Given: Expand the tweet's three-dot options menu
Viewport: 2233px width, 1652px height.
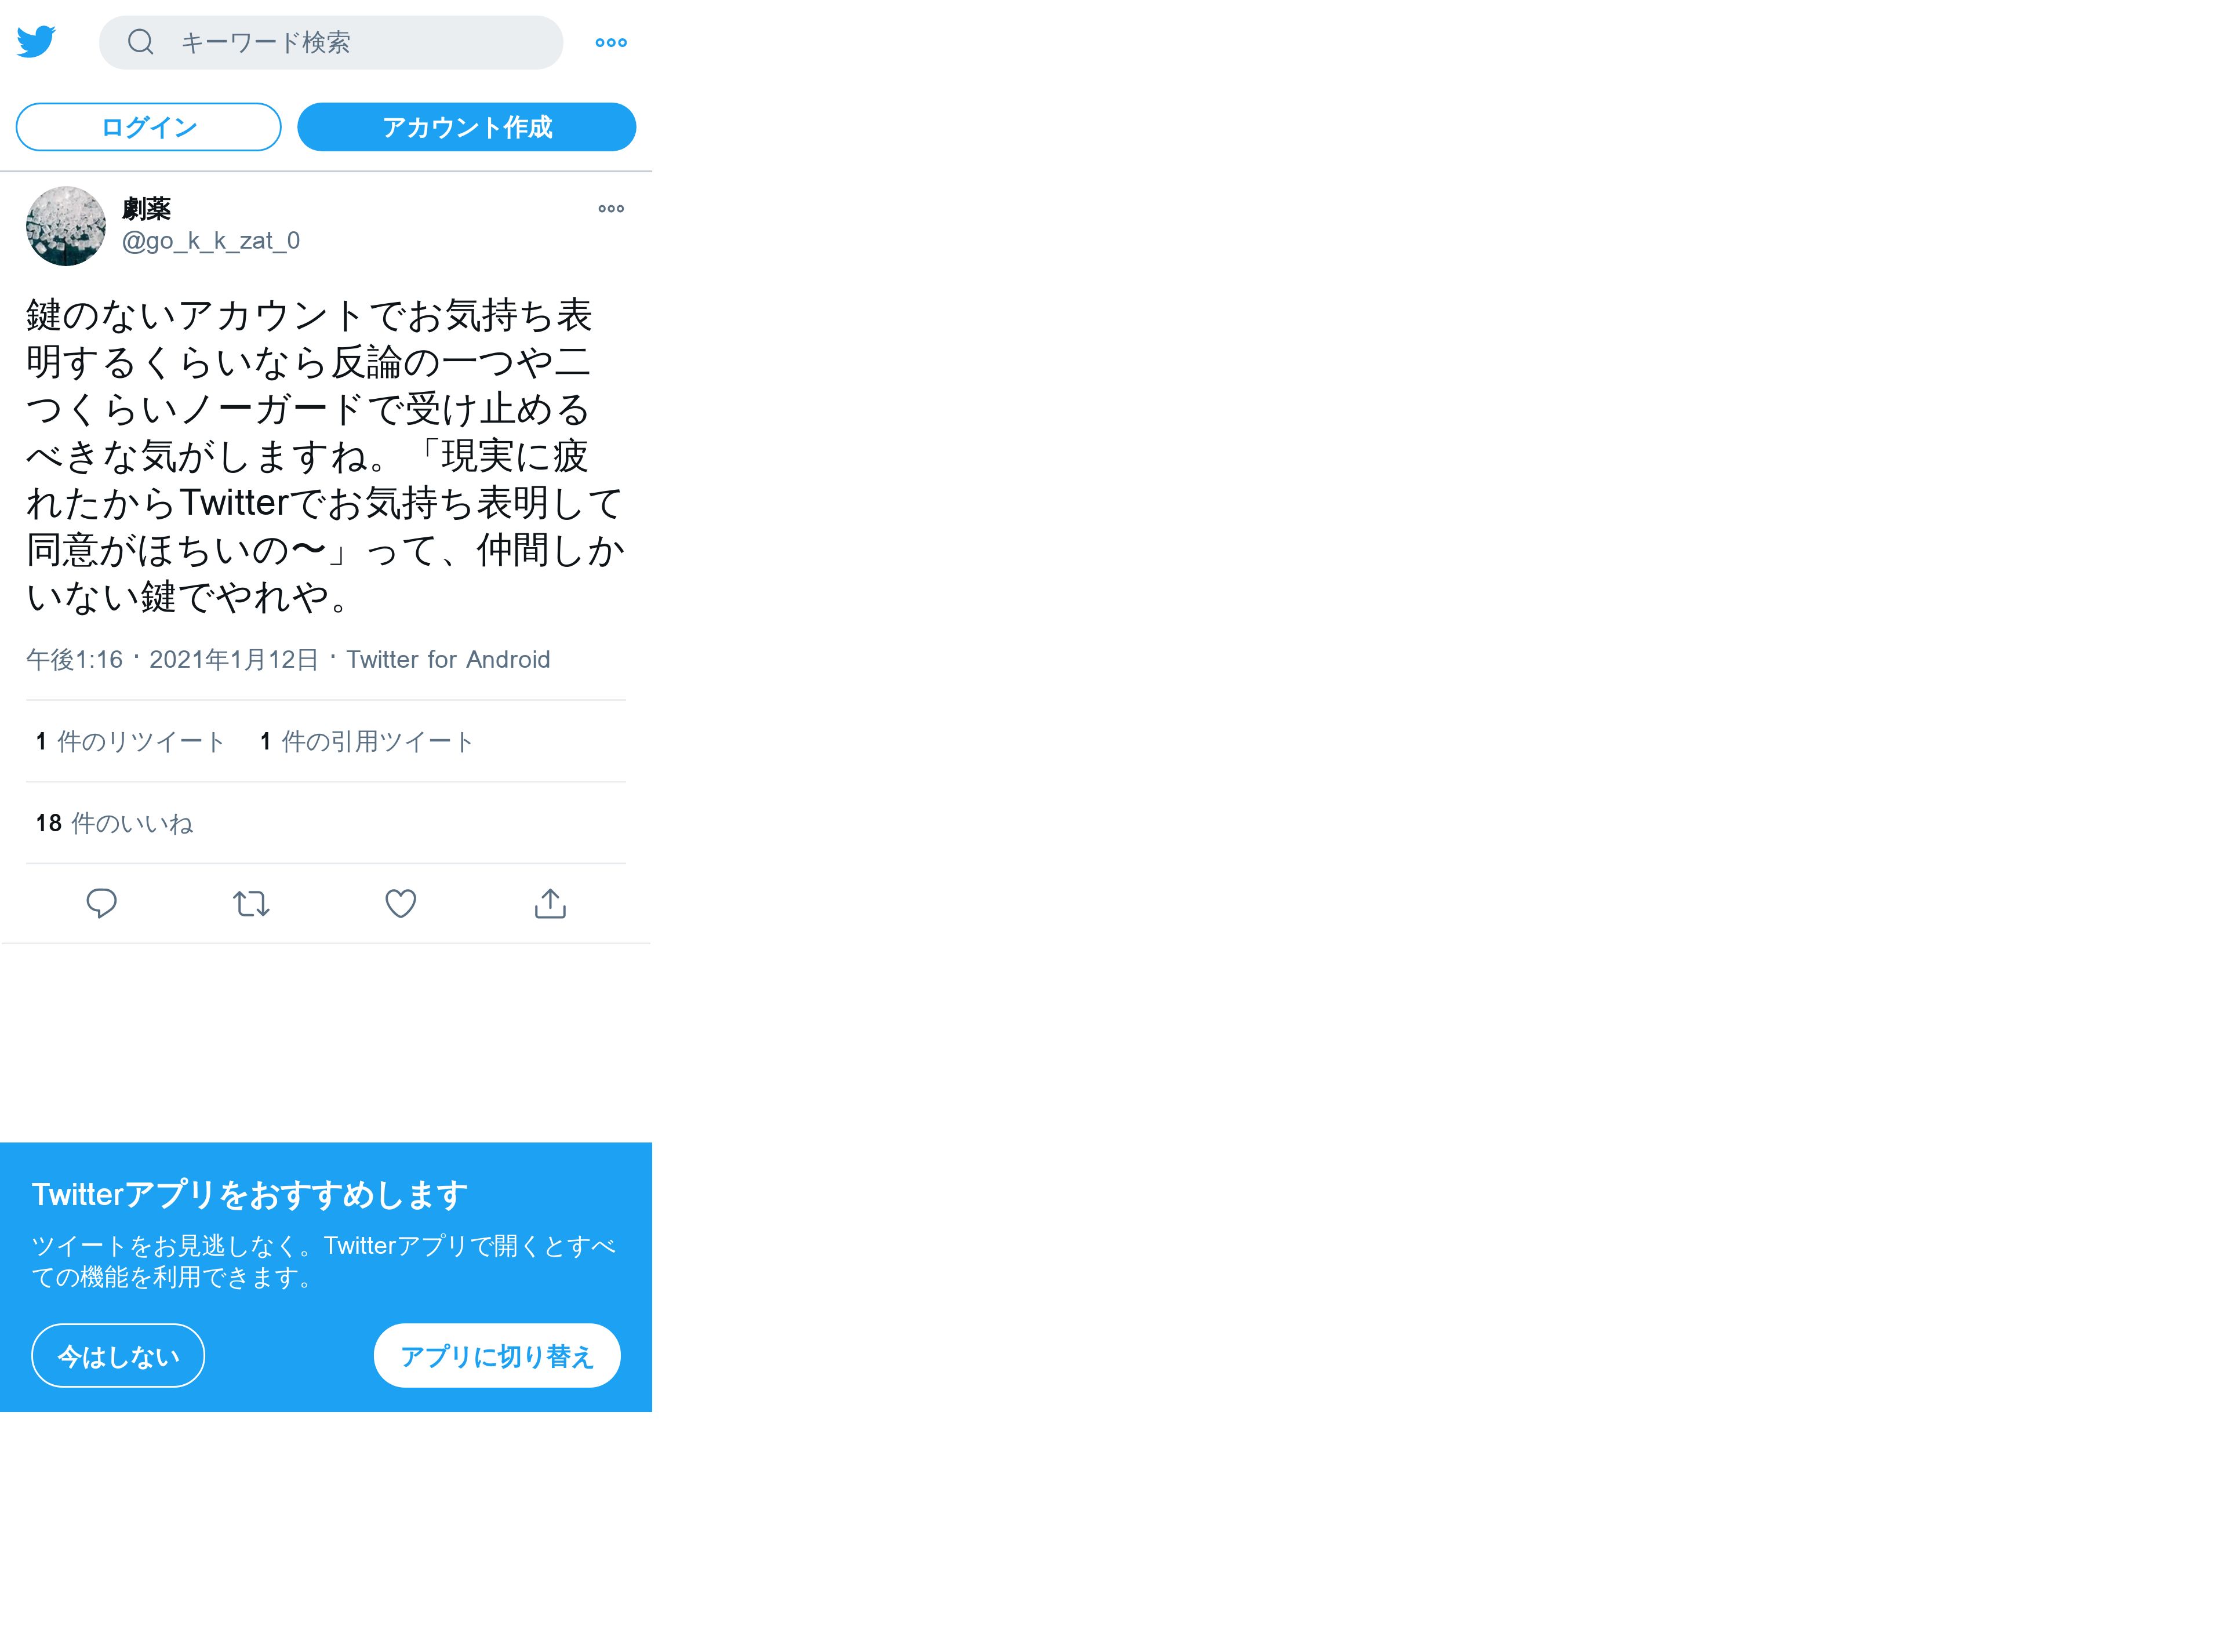Looking at the screenshot, I should pyautogui.click(x=611, y=209).
